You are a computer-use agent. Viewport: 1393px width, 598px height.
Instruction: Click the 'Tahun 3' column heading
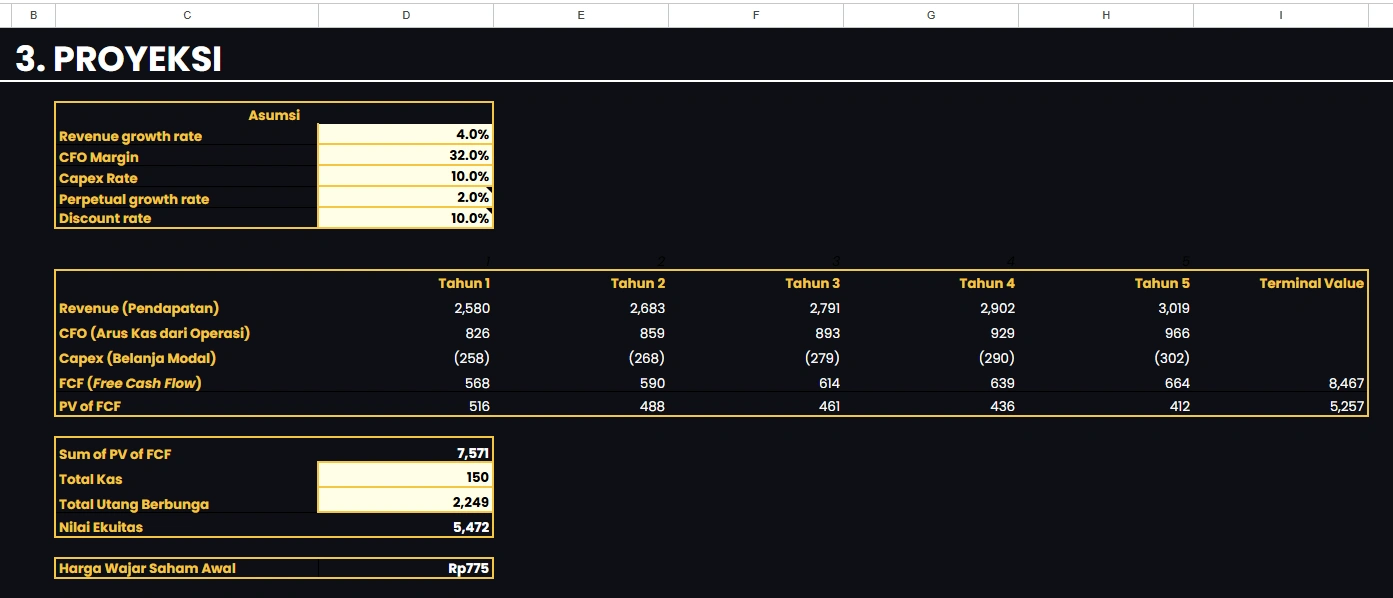point(813,283)
